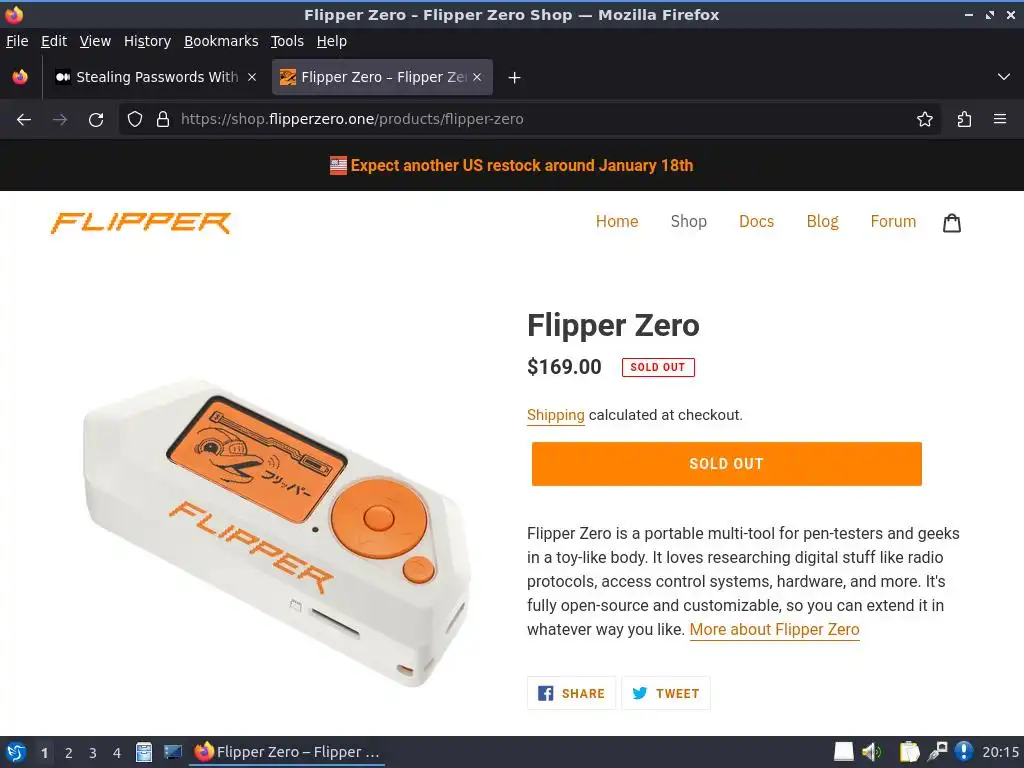Open a new tab with plus button
The height and width of the screenshot is (768, 1024).
[514, 78]
